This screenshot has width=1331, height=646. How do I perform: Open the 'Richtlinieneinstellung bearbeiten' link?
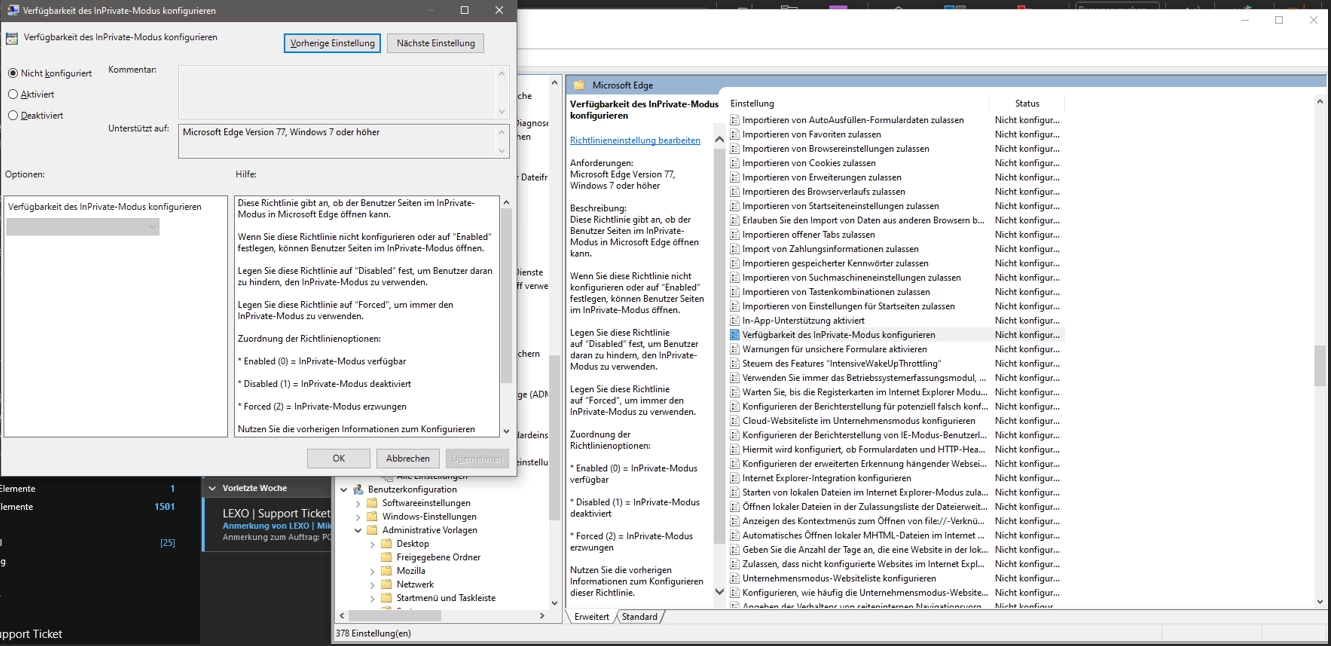[x=635, y=141]
